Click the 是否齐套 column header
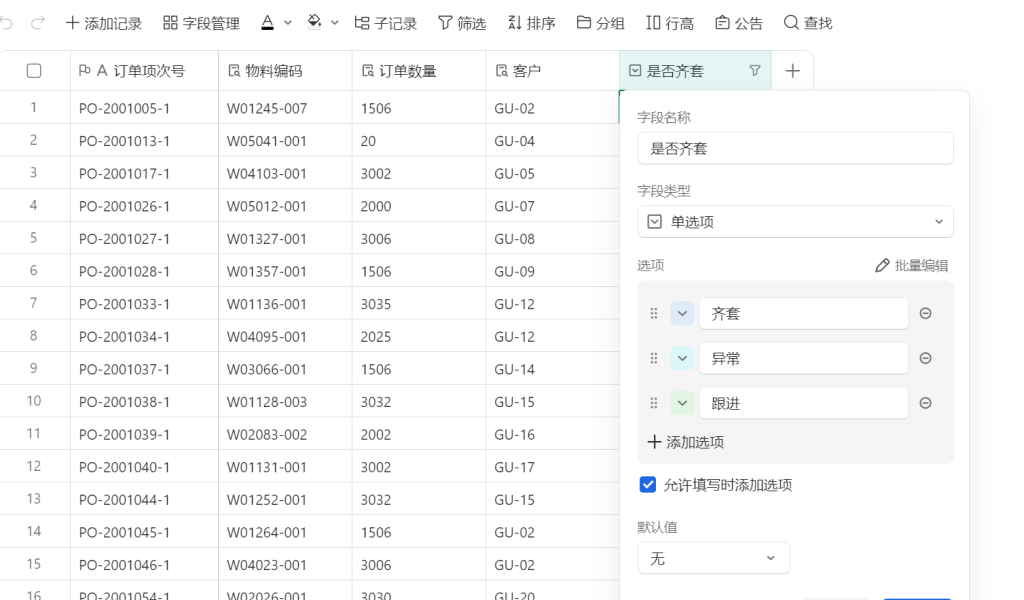This screenshot has height=600, width=1024. point(695,71)
